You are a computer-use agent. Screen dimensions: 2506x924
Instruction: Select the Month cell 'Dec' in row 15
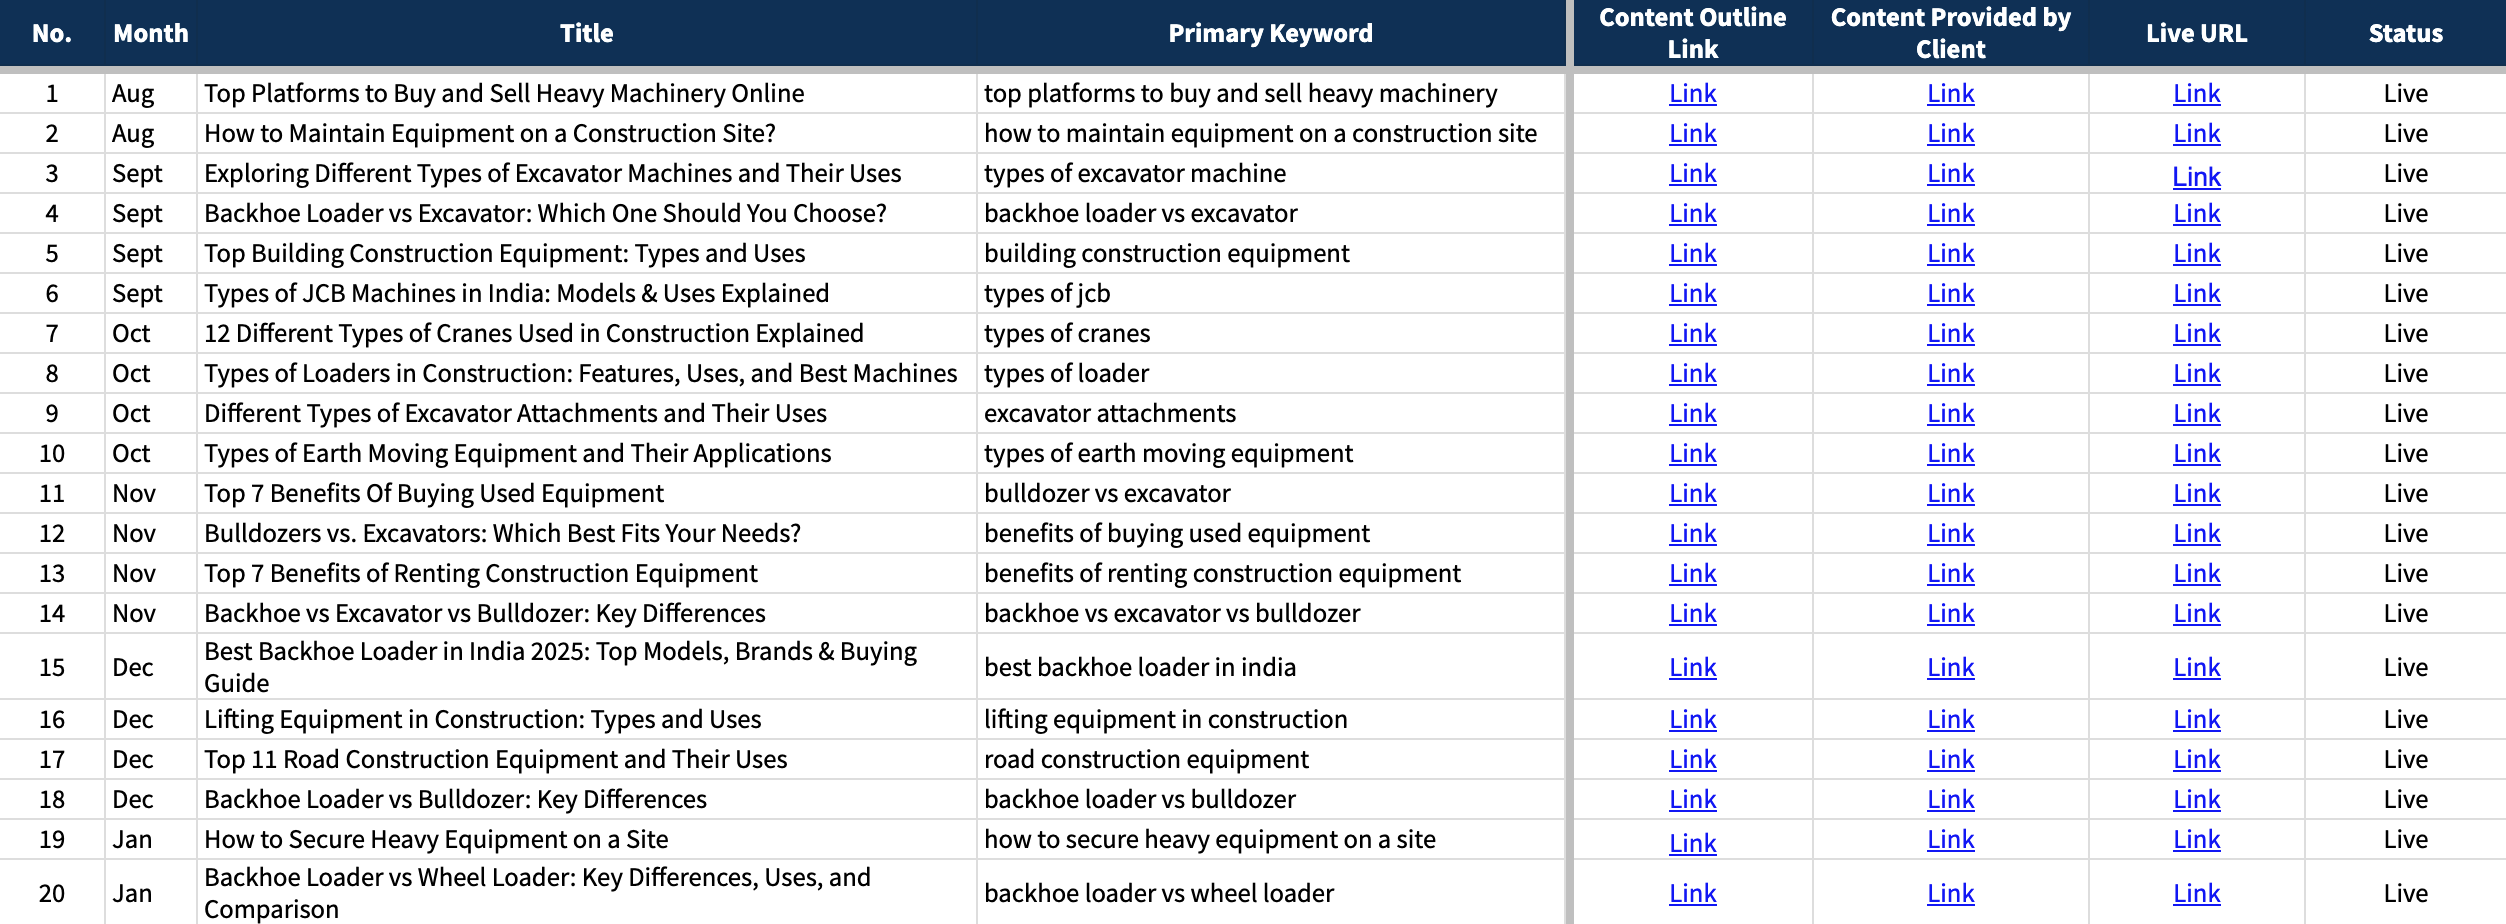click(x=150, y=667)
